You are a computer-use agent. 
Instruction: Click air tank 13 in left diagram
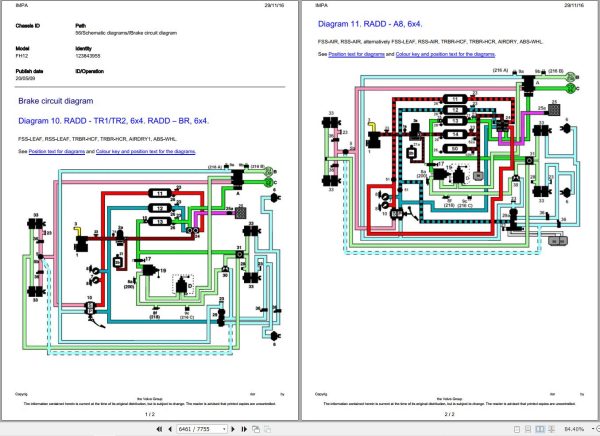(x=160, y=222)
